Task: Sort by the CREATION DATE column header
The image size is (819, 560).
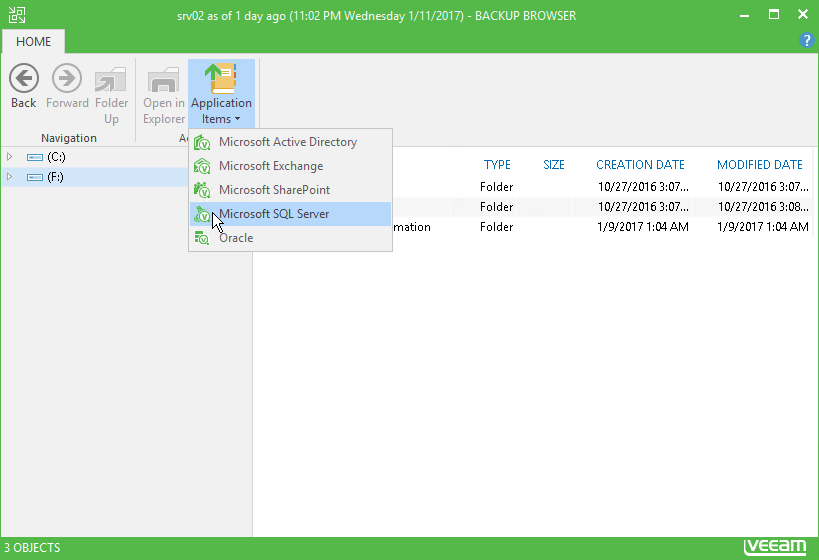Action: coord(640,165)
